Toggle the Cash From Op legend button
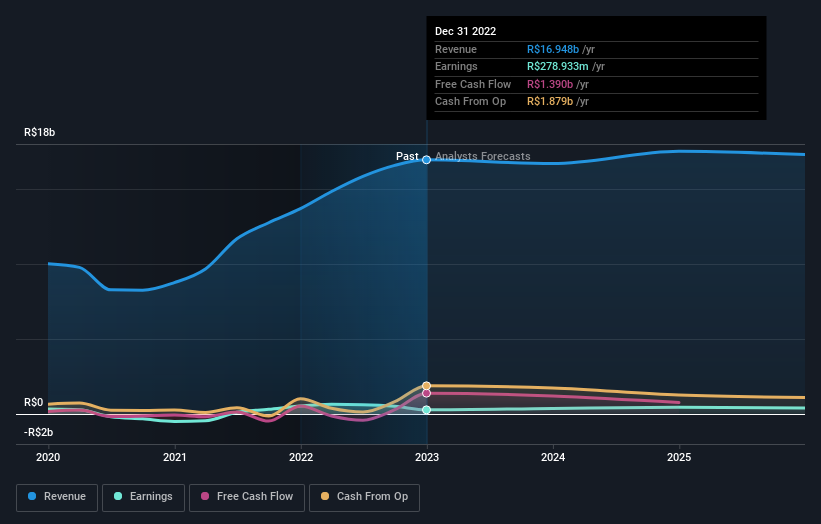Screen dimensions: 821x524 pyautogui.click(x=364, y=497)
